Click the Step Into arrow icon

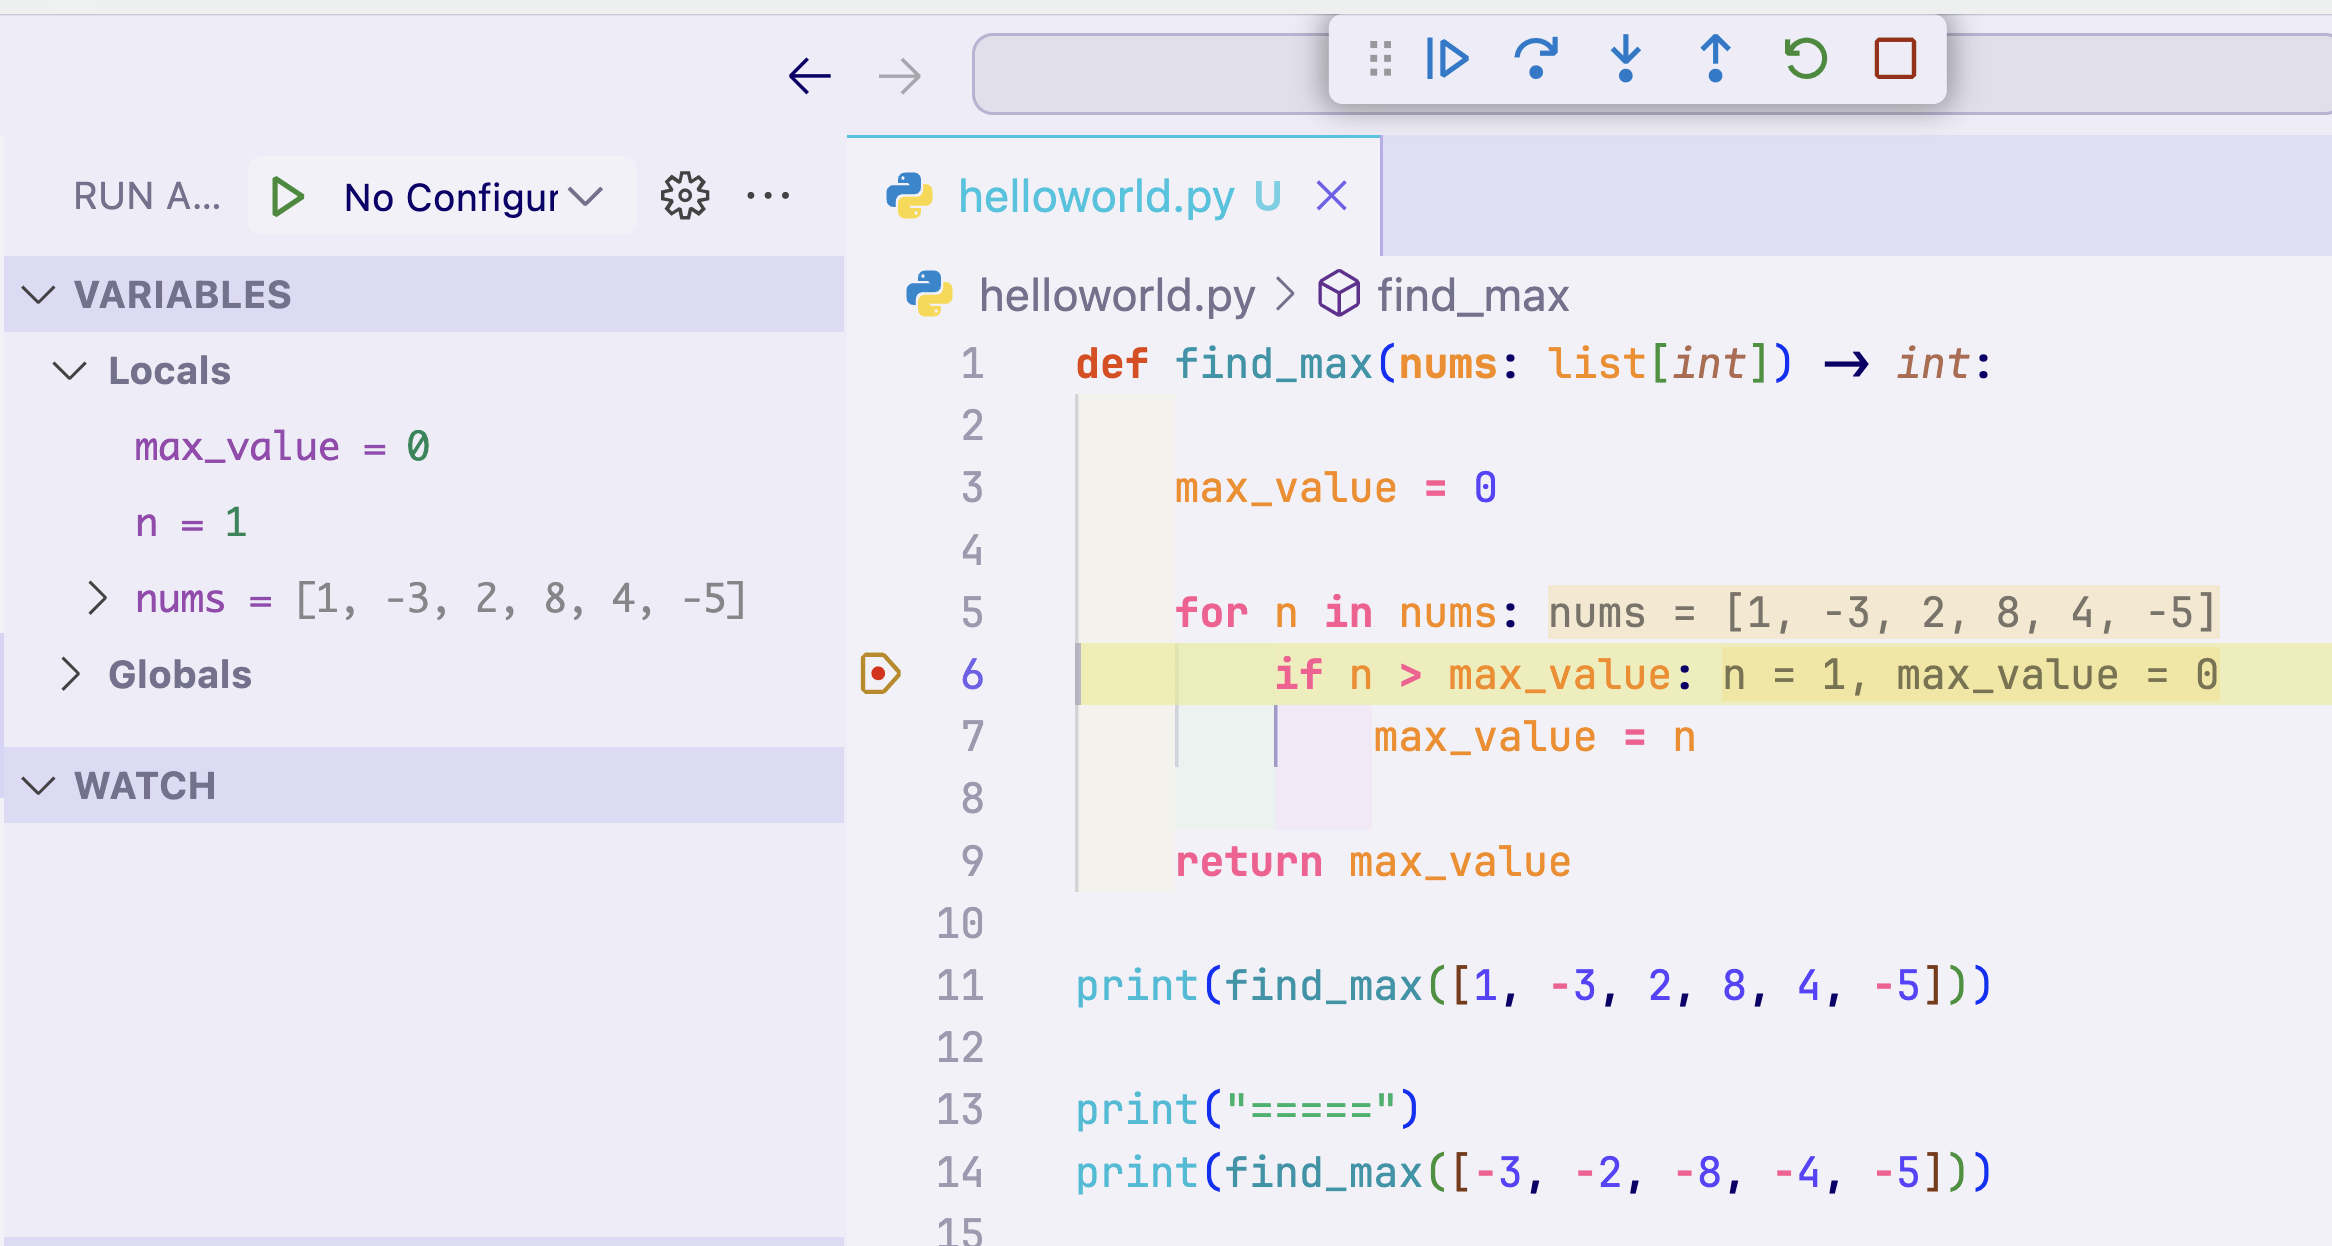pos(1625,59)
